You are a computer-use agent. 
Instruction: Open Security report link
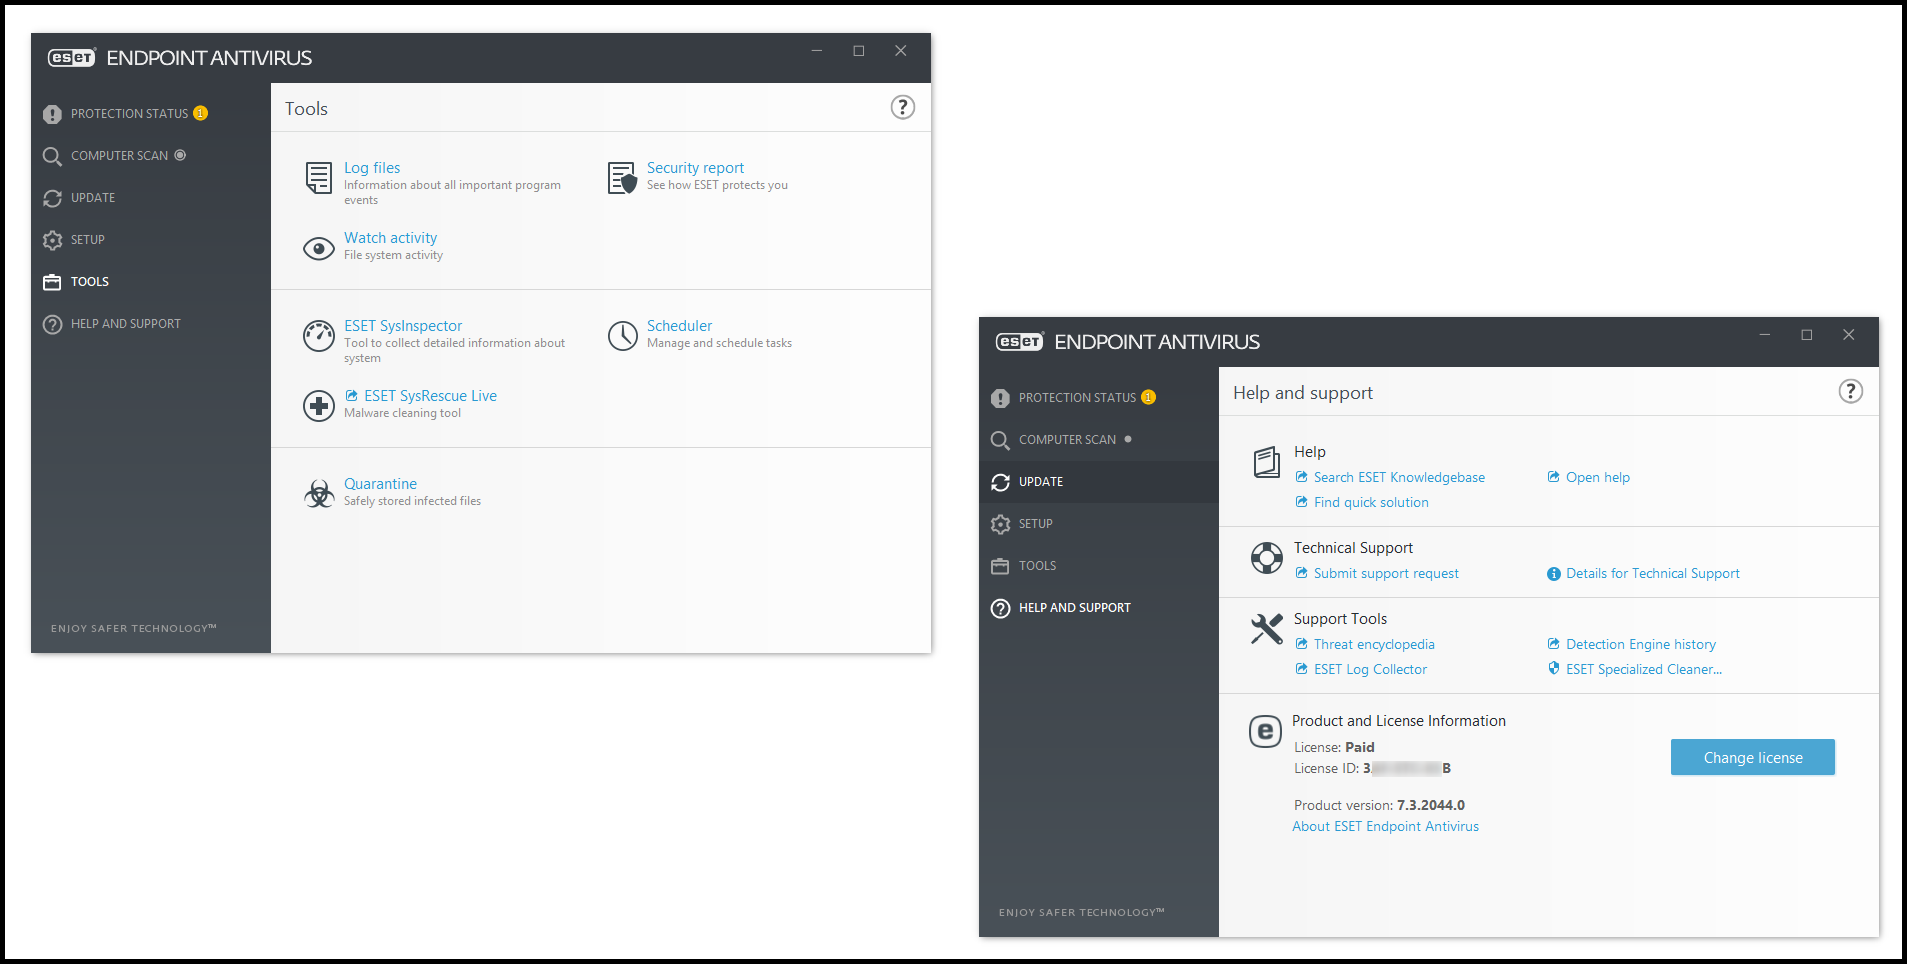click(x=695, y=168)
